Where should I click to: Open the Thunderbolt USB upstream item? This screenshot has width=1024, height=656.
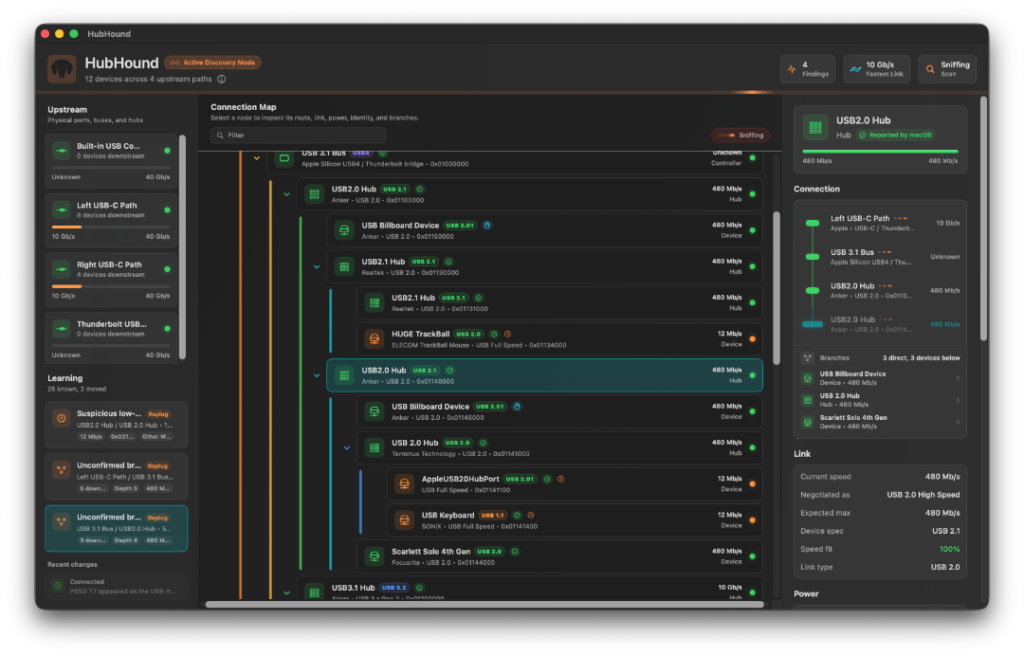click(112, 336)
